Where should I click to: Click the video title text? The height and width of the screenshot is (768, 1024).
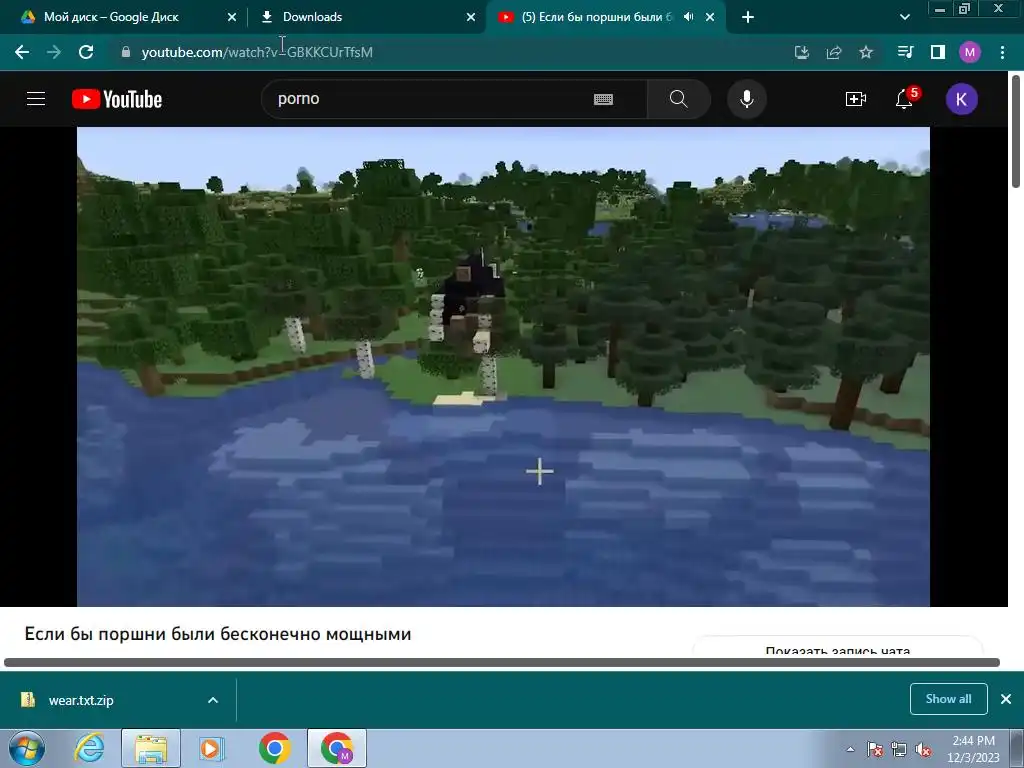217,634
